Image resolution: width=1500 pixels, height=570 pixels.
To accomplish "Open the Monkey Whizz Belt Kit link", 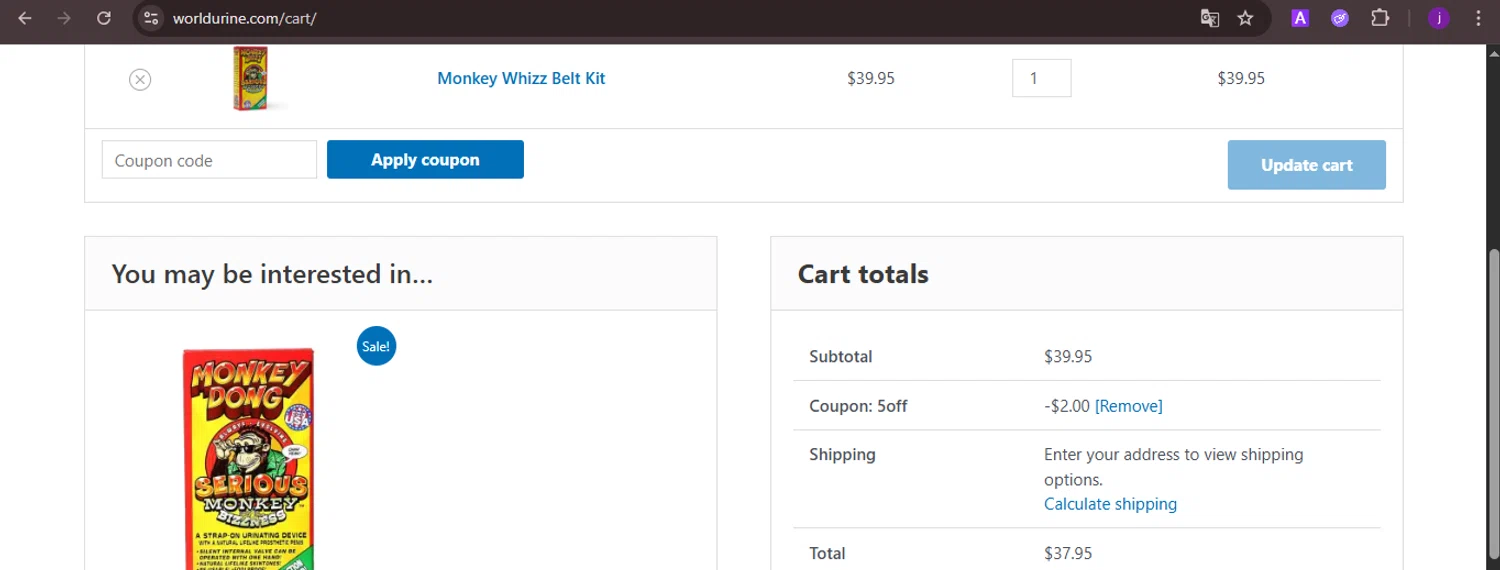I will tap(521, 78).
